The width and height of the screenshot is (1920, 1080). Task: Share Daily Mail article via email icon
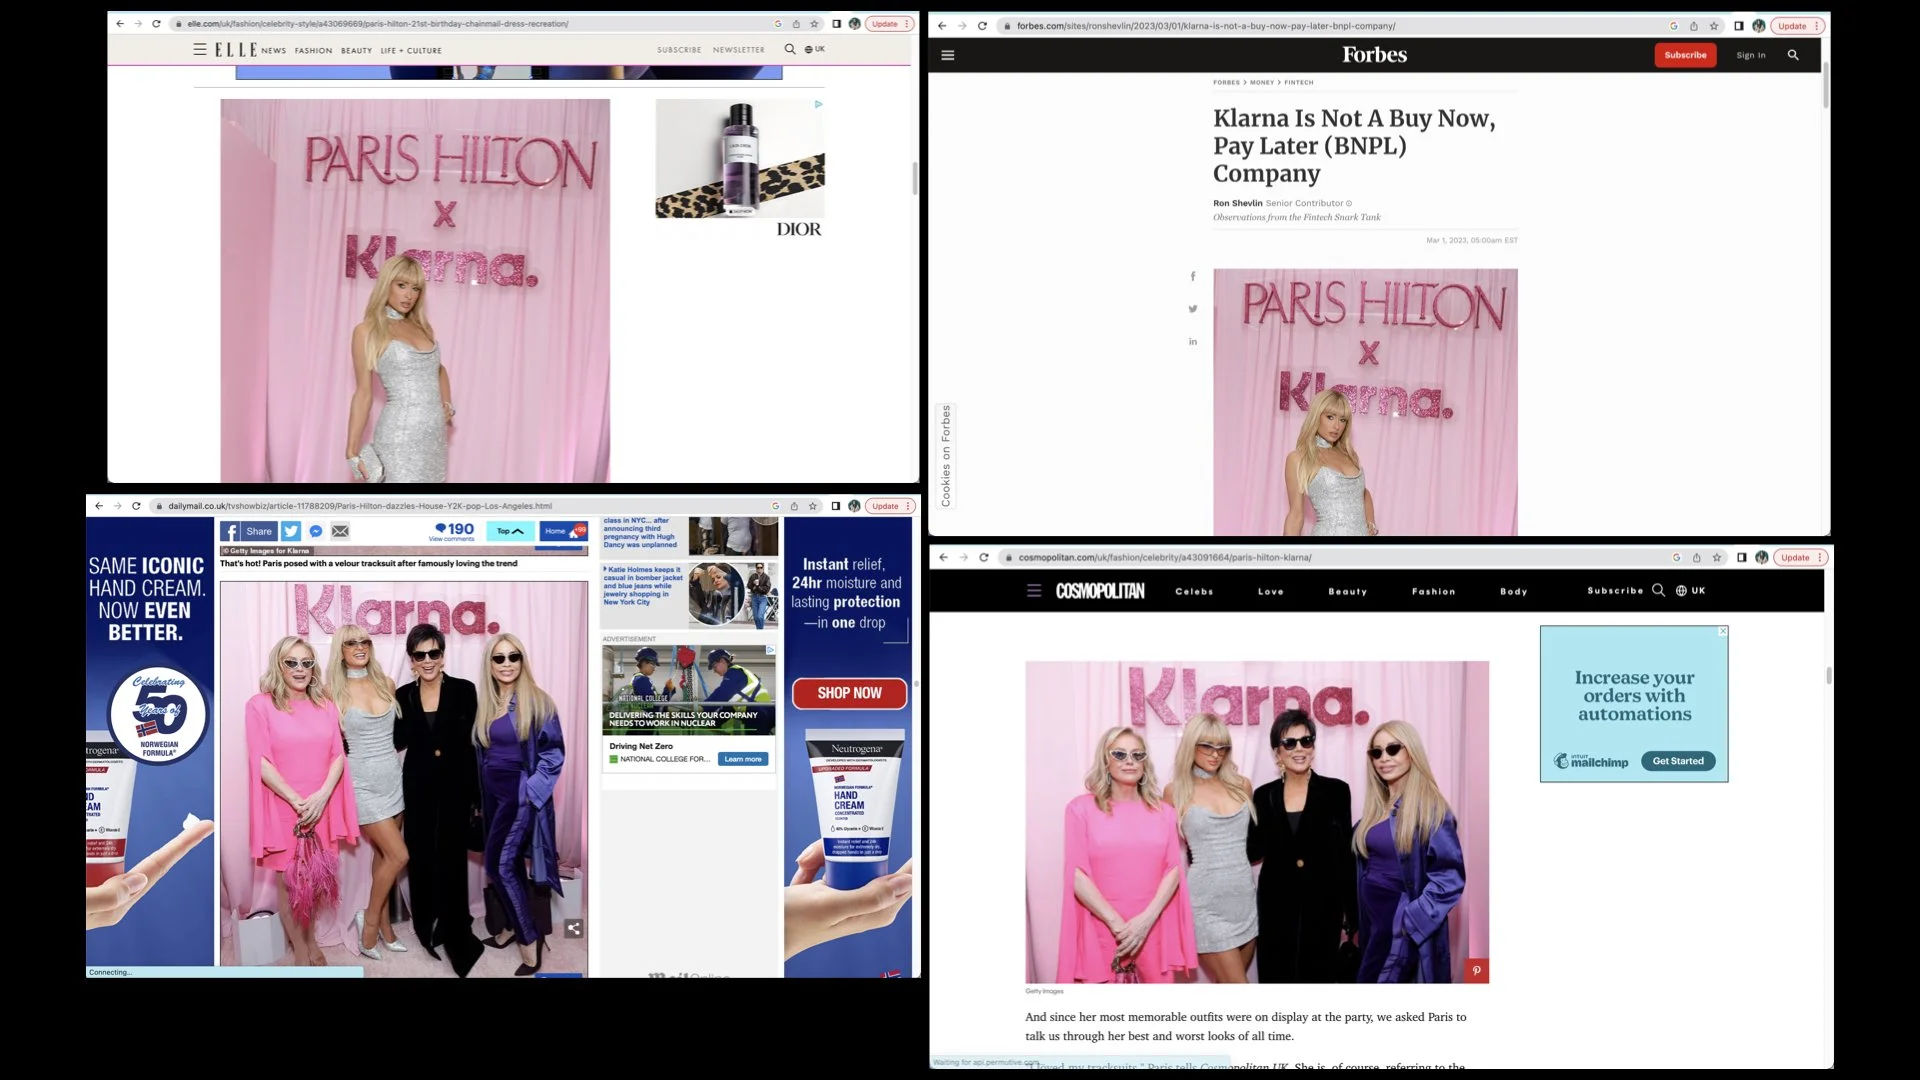tap(340, 531)
